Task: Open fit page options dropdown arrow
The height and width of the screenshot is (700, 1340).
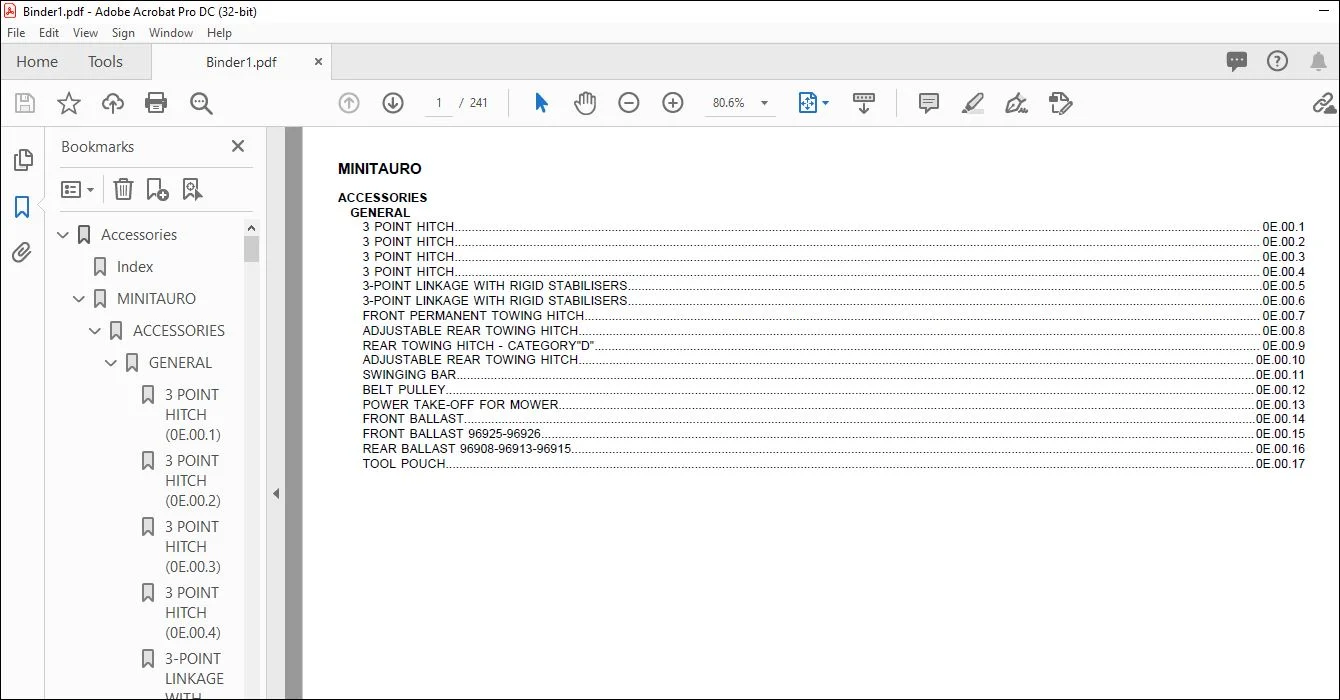Action: (x=825, y=103)
